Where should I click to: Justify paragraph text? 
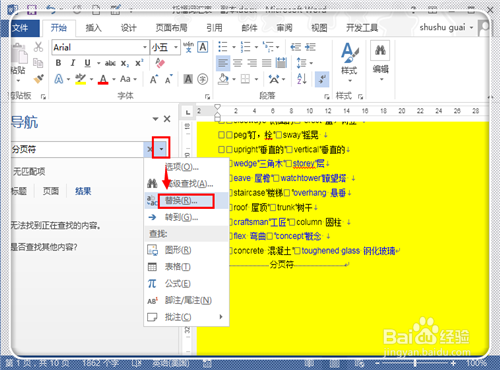[266, 63]
